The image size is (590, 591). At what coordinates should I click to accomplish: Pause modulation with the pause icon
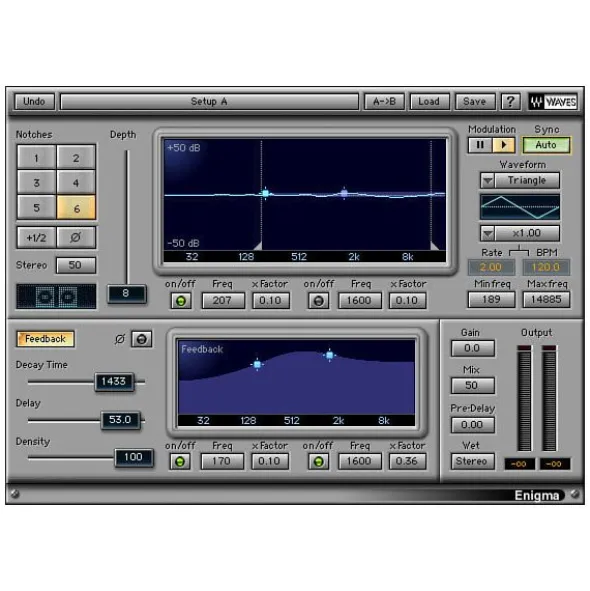pos(480,145)
